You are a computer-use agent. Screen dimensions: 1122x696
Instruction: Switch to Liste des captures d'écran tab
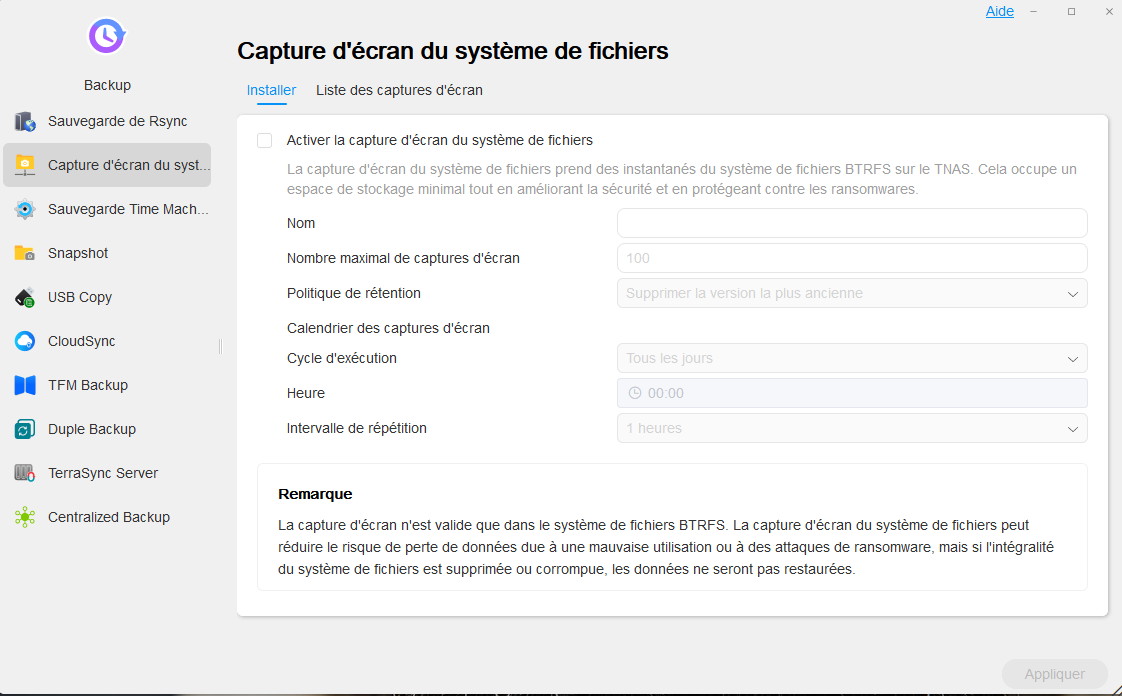tap(399, 90)
